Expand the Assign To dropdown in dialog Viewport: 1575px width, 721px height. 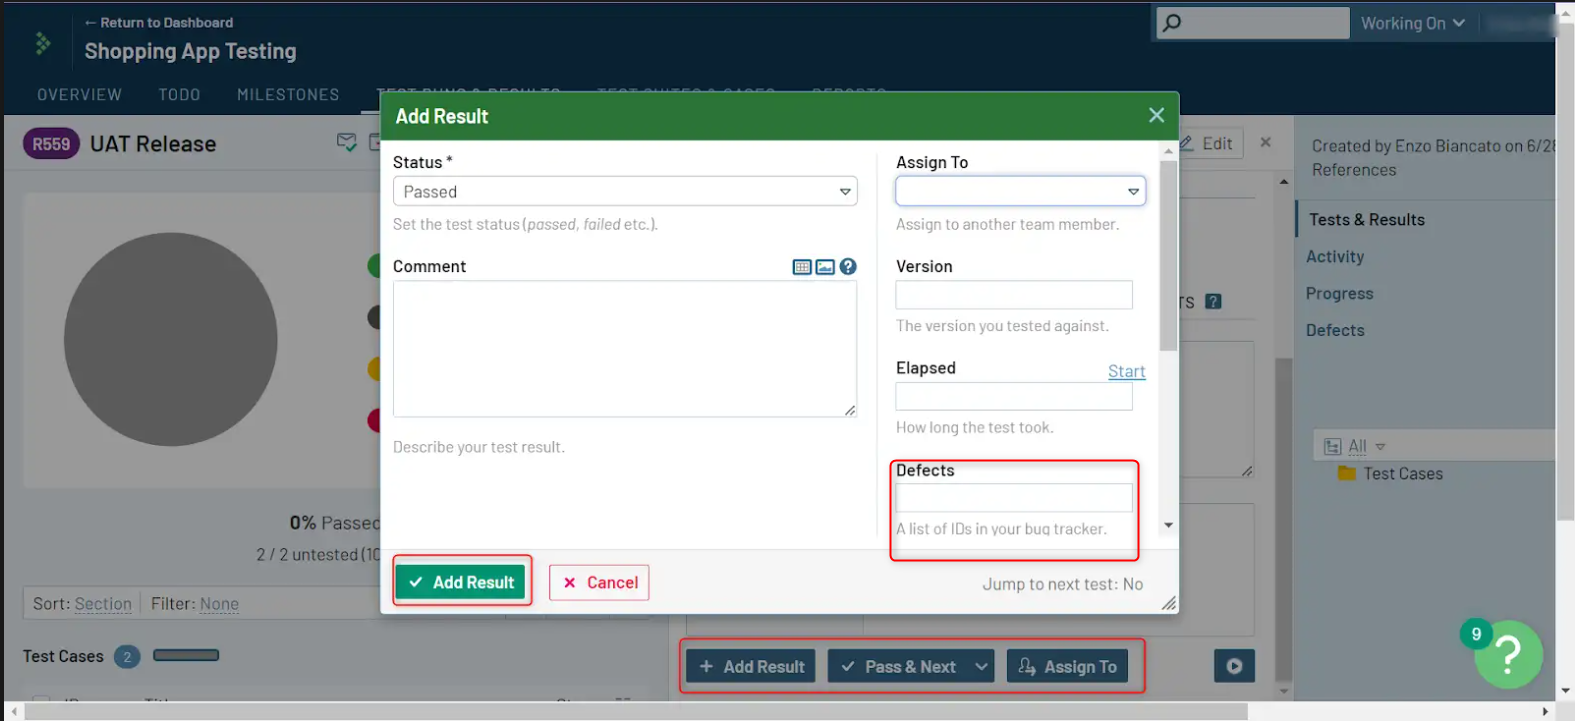pyautogui.click(x=1020, y=191)
